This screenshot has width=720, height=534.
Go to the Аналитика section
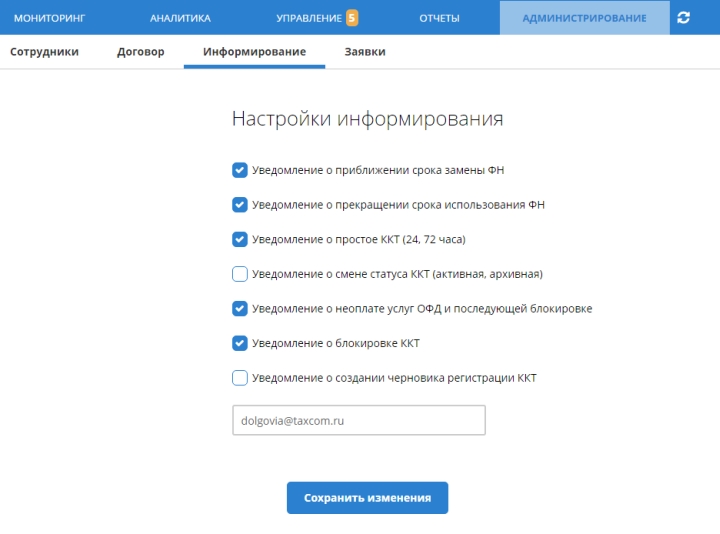coord(180,18)
